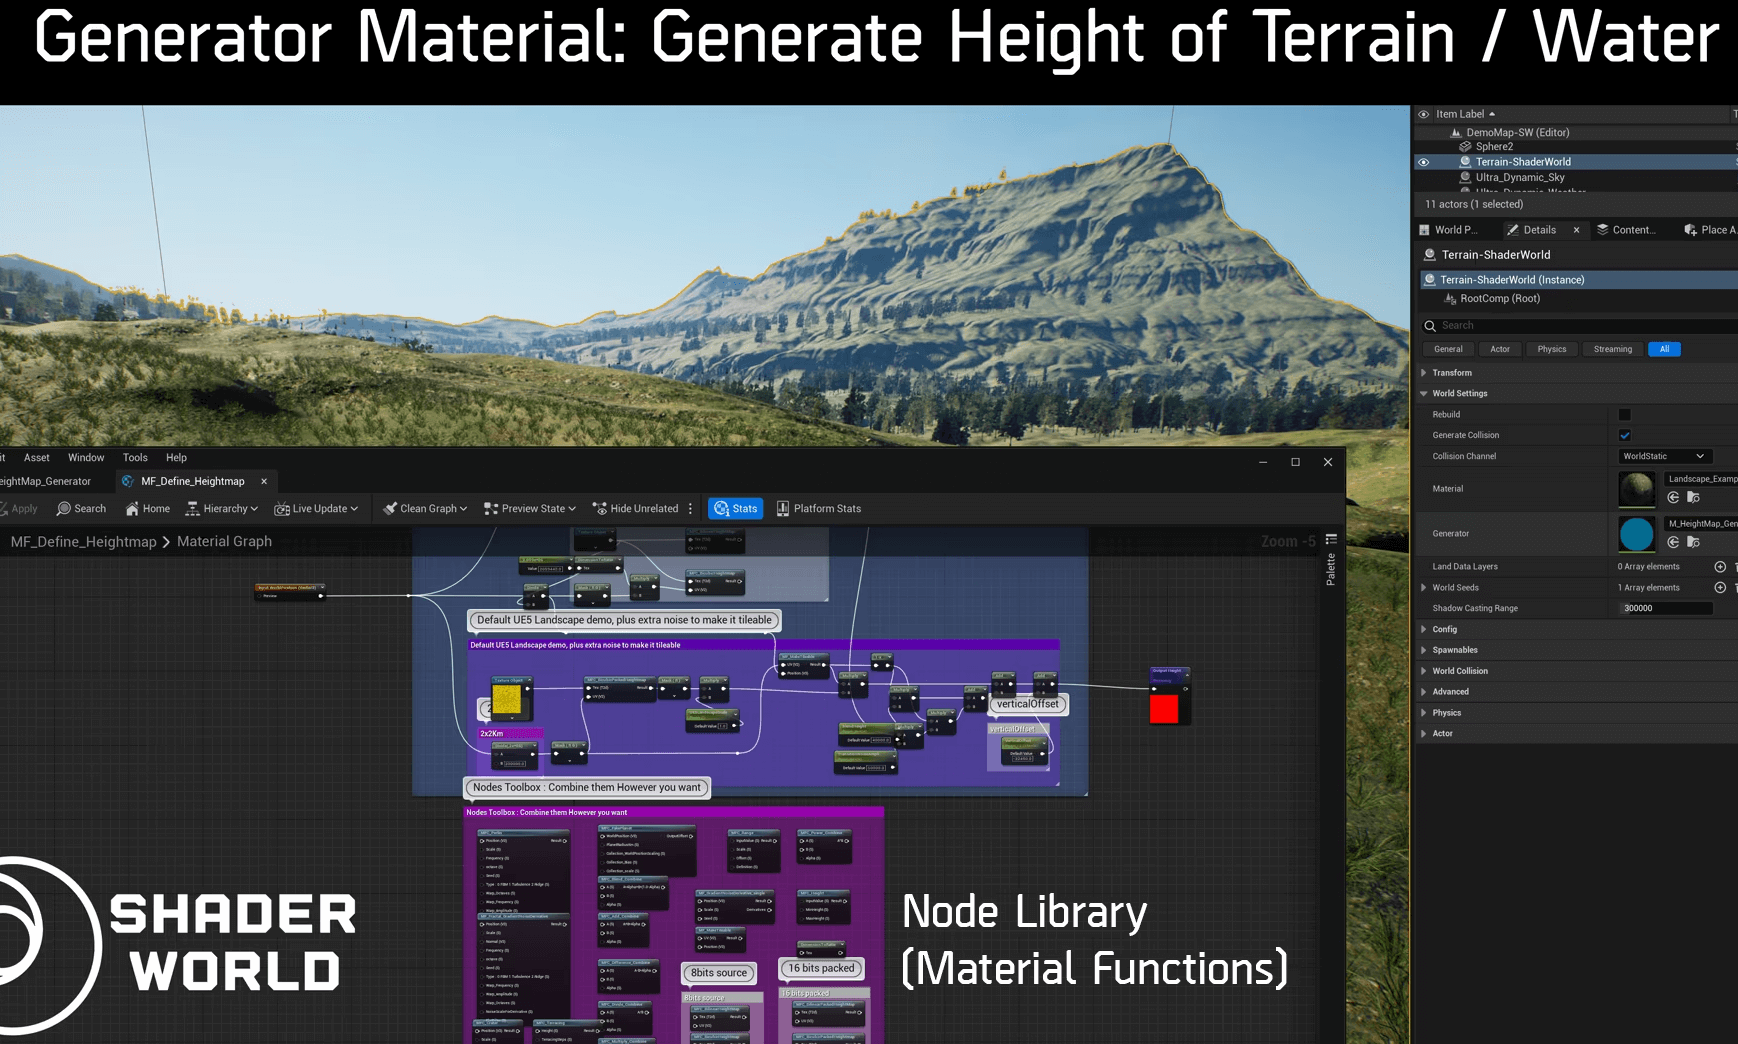The image size is (1738, 1044).
Task: Click the '8bits source' comment bubble
Action: pyautogui.click(x=719, y=973)
